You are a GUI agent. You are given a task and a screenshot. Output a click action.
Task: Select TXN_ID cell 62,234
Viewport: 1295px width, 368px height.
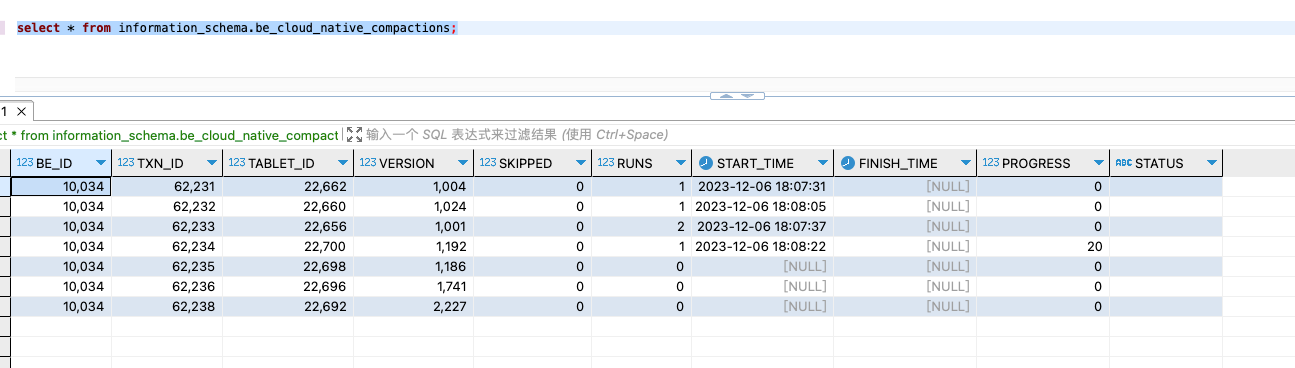(166, 246)
